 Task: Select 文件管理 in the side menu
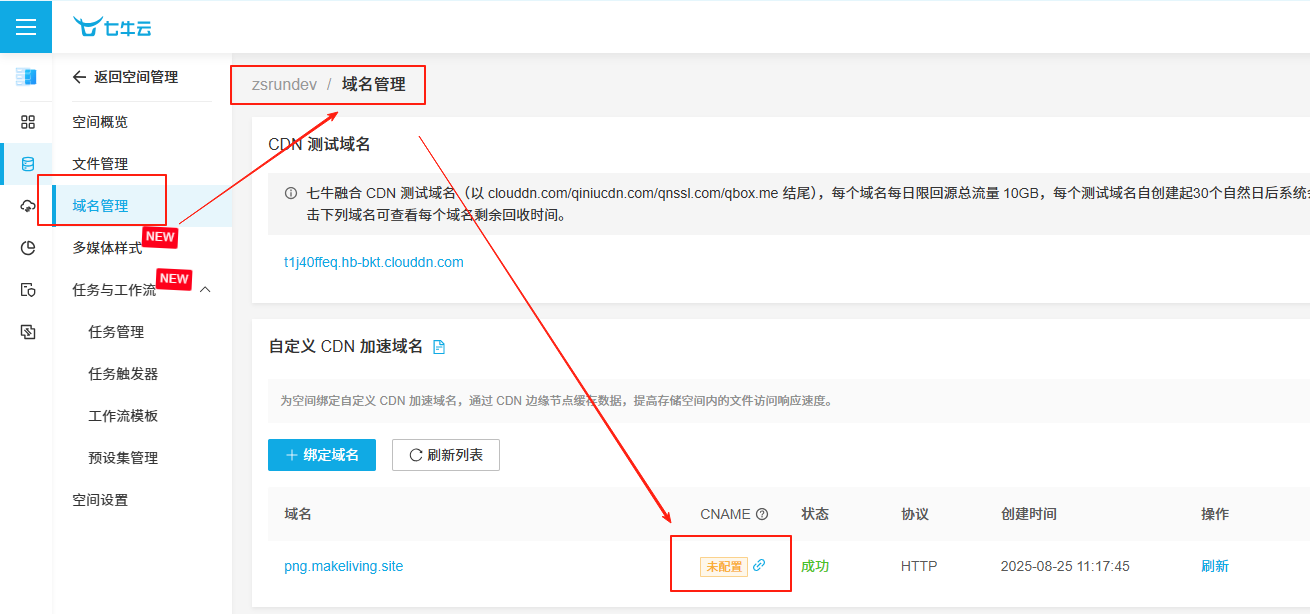pos(100,164)
